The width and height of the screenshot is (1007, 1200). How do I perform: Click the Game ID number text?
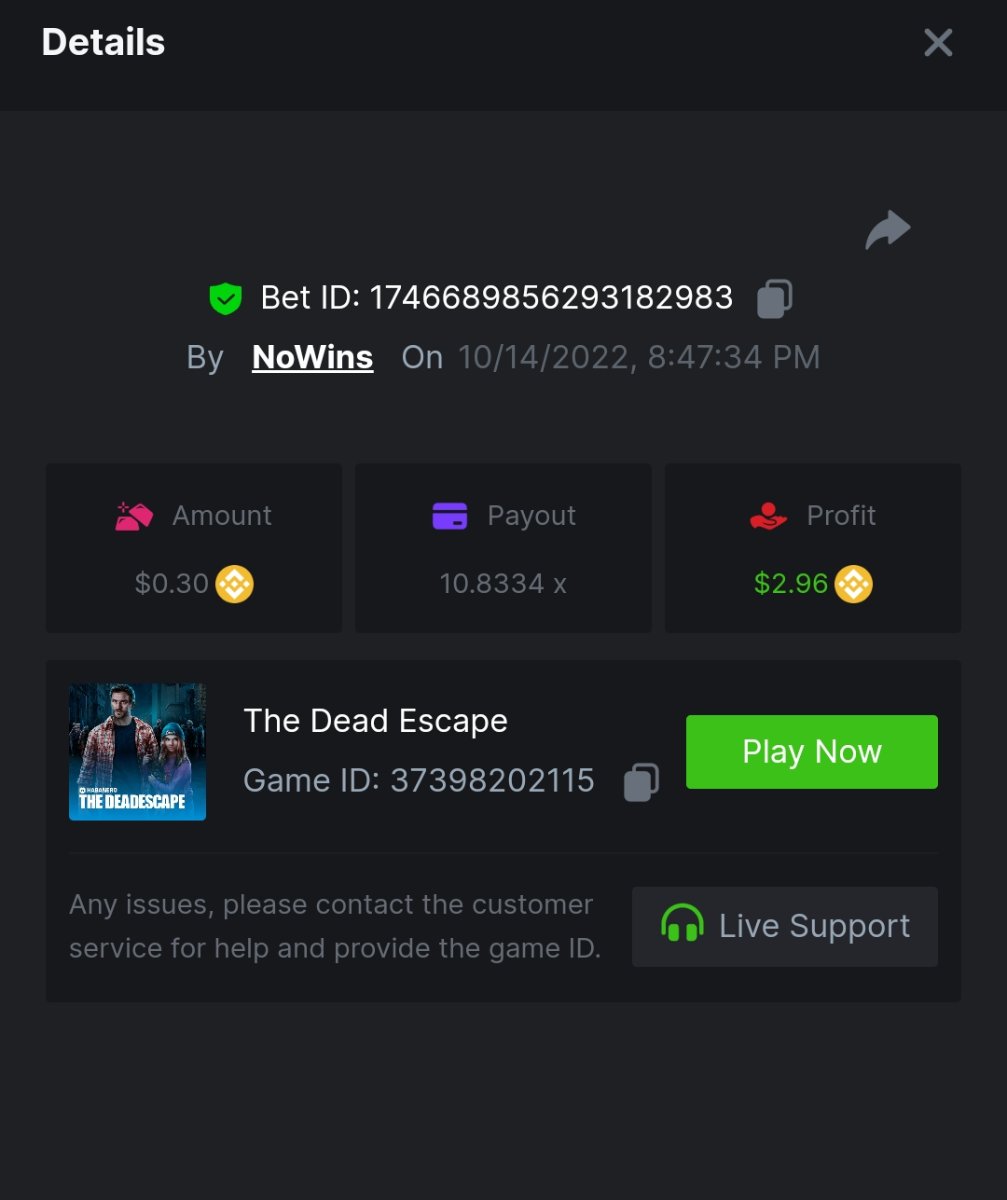[x=492, y=780]
